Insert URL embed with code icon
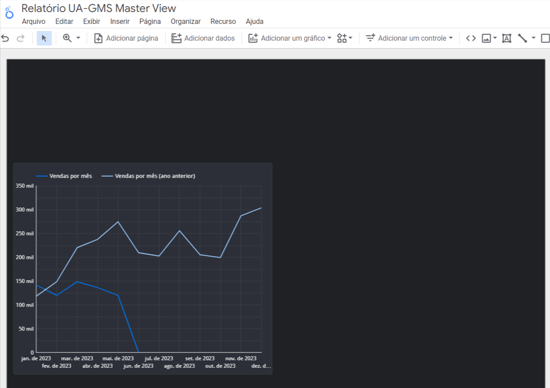Viewport: 550px width, 388px height. pos(471,38)
